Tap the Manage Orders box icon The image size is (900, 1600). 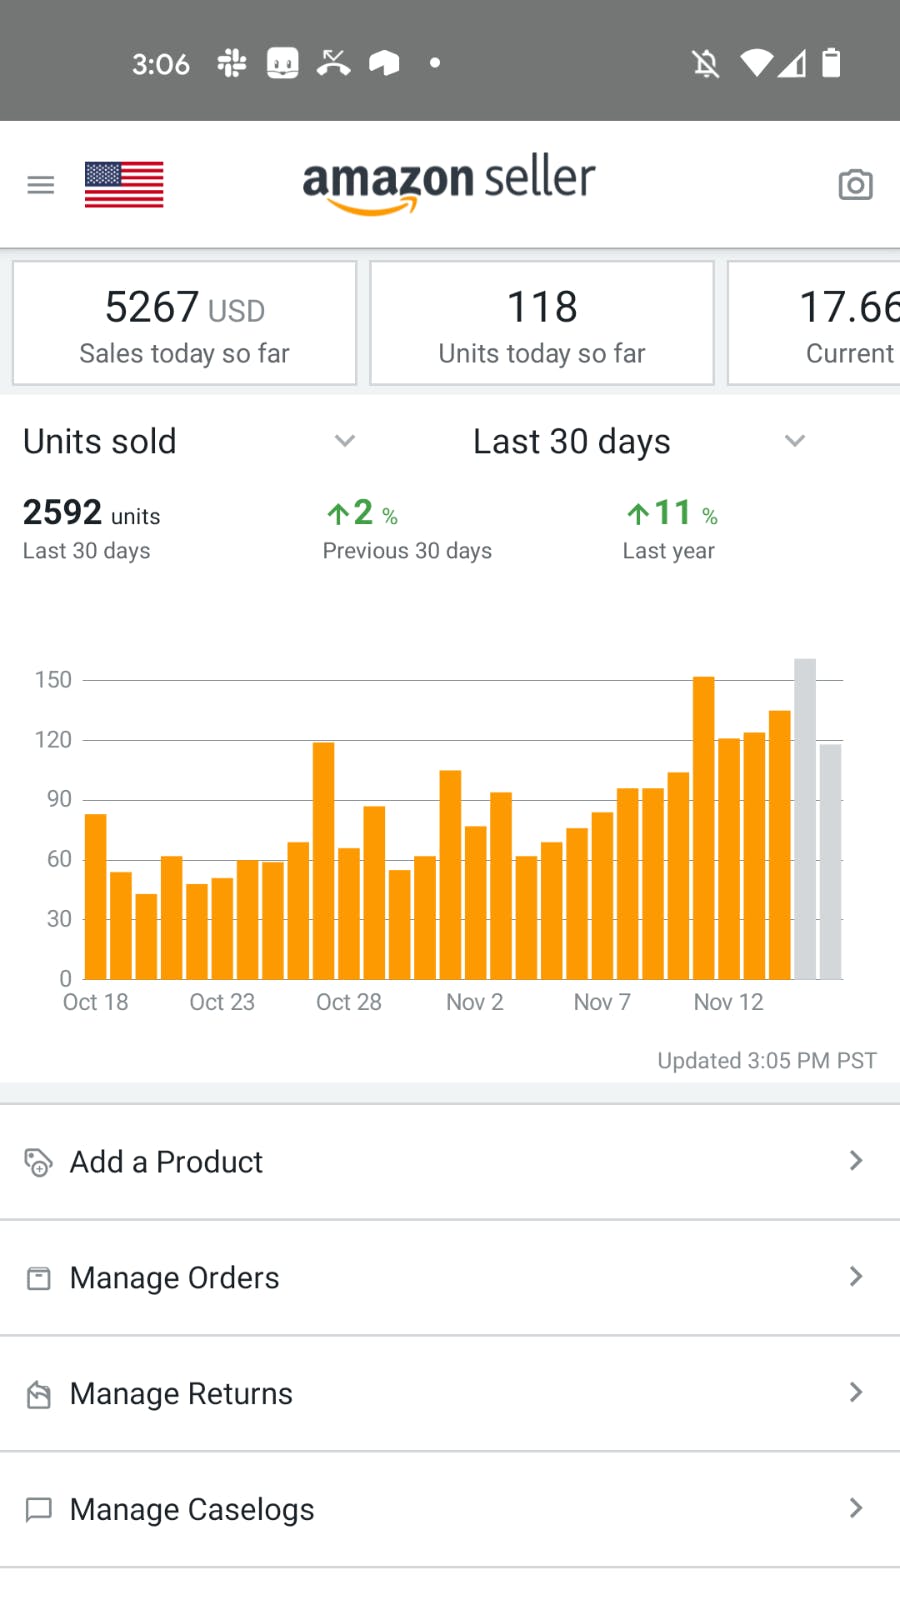(x=38, y=1278)
